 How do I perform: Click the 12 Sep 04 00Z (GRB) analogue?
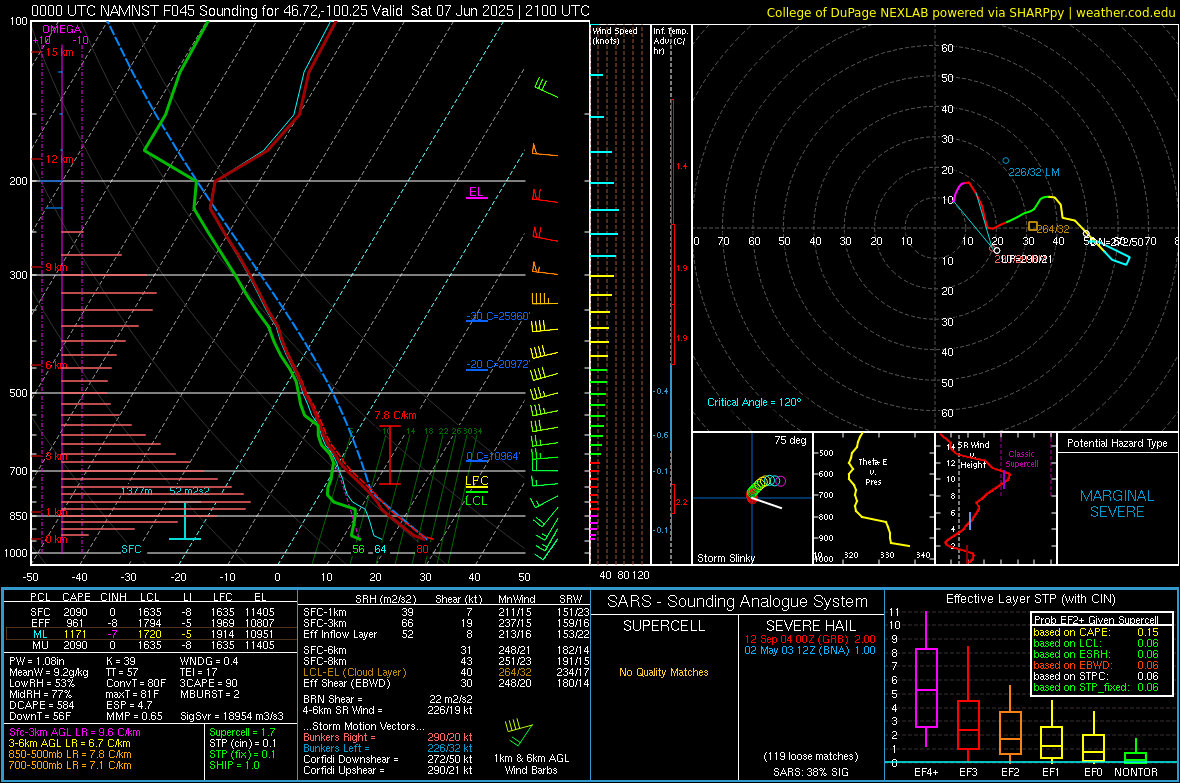(810, 639)
